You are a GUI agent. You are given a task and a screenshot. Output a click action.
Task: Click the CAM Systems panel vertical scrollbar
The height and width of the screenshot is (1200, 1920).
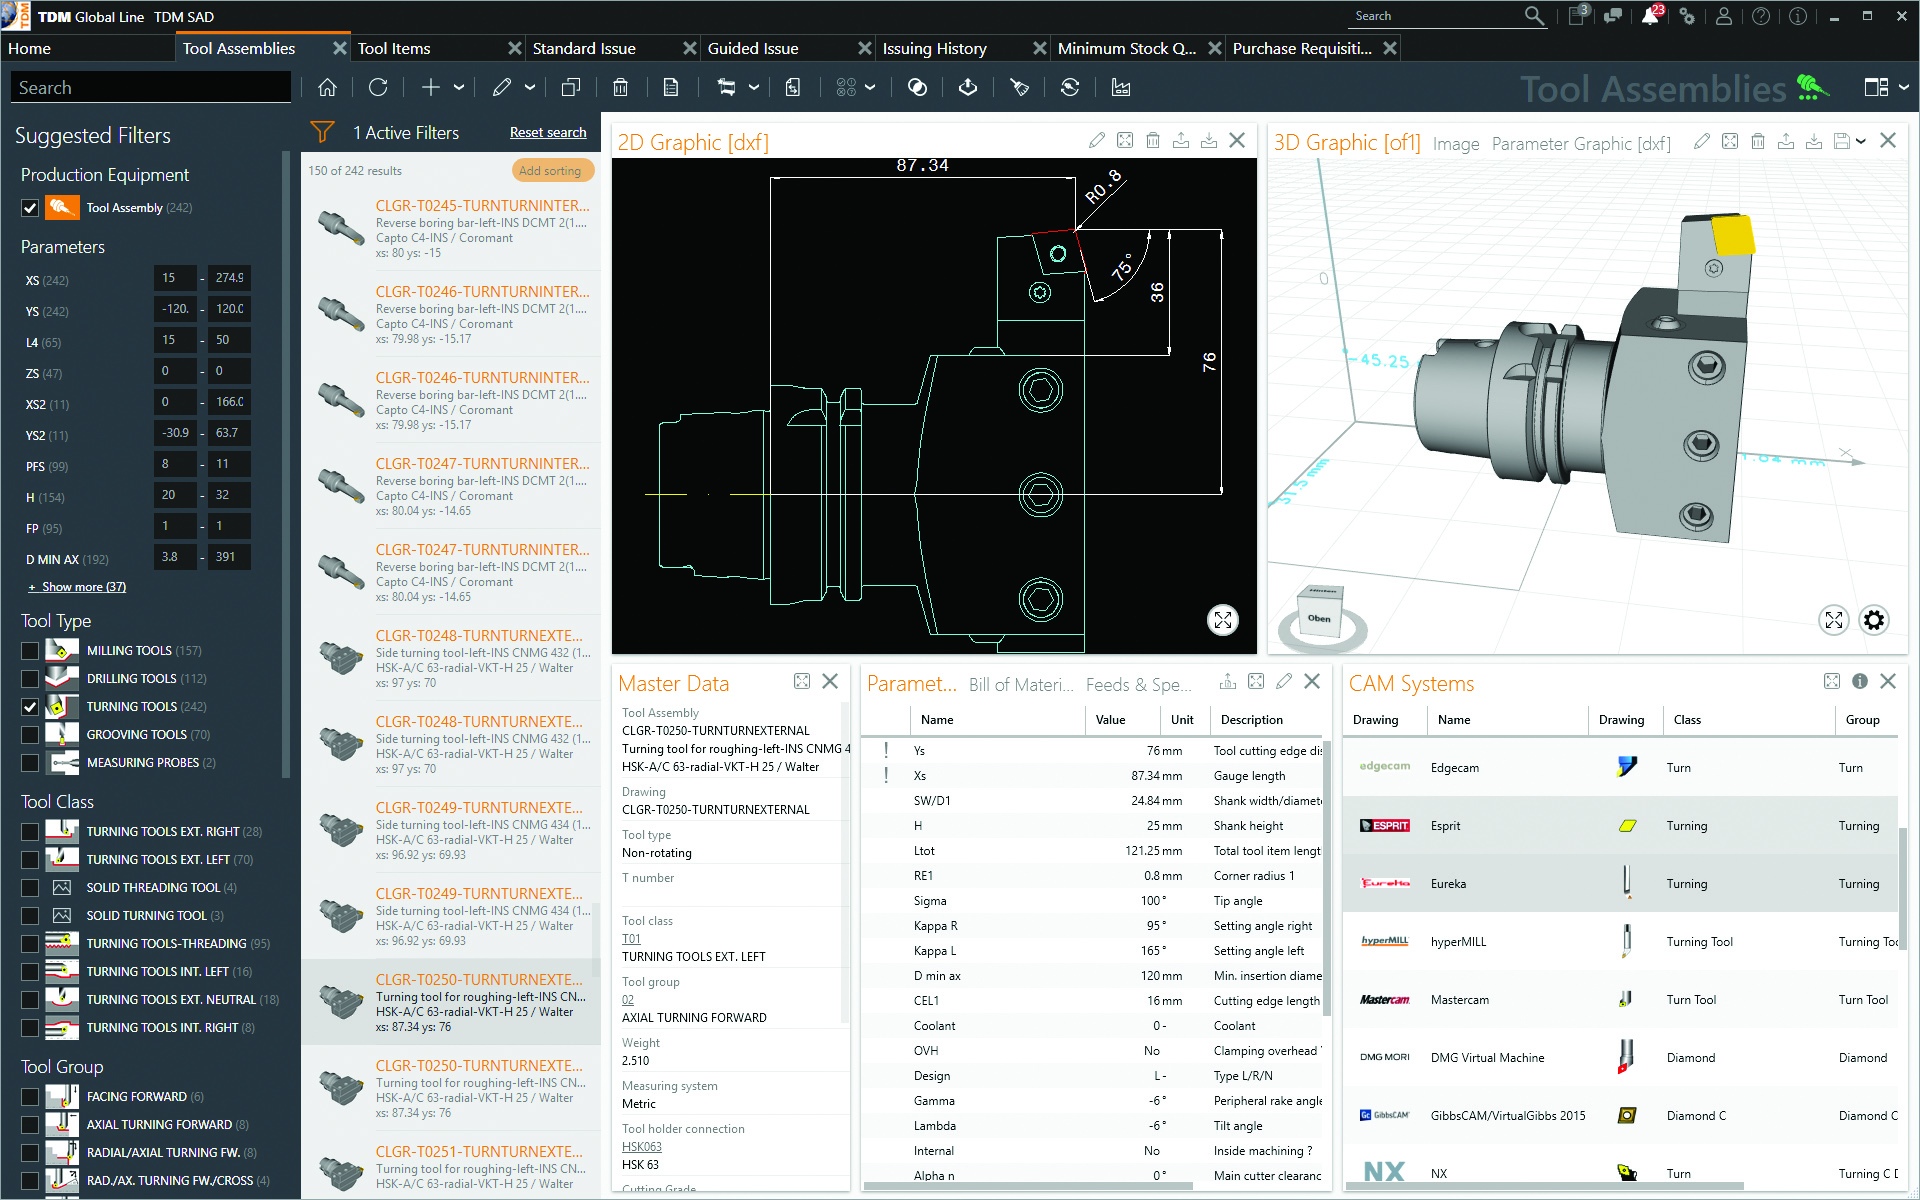tap(1902, 887)
